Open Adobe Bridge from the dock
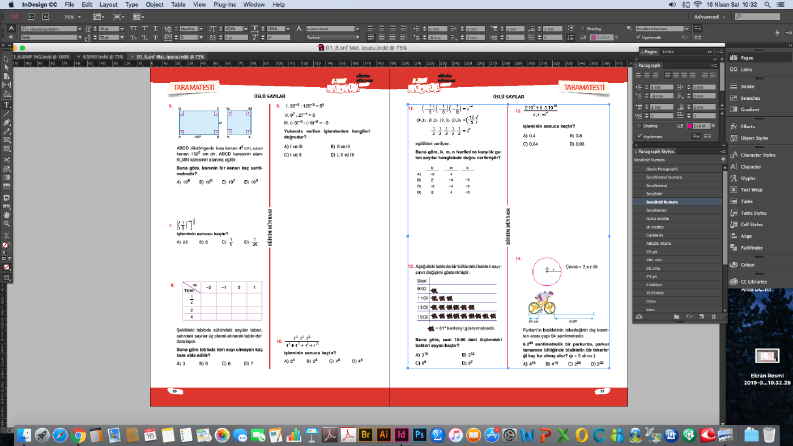The width and height of the screenshot is (793, 446). click(366, 435)
